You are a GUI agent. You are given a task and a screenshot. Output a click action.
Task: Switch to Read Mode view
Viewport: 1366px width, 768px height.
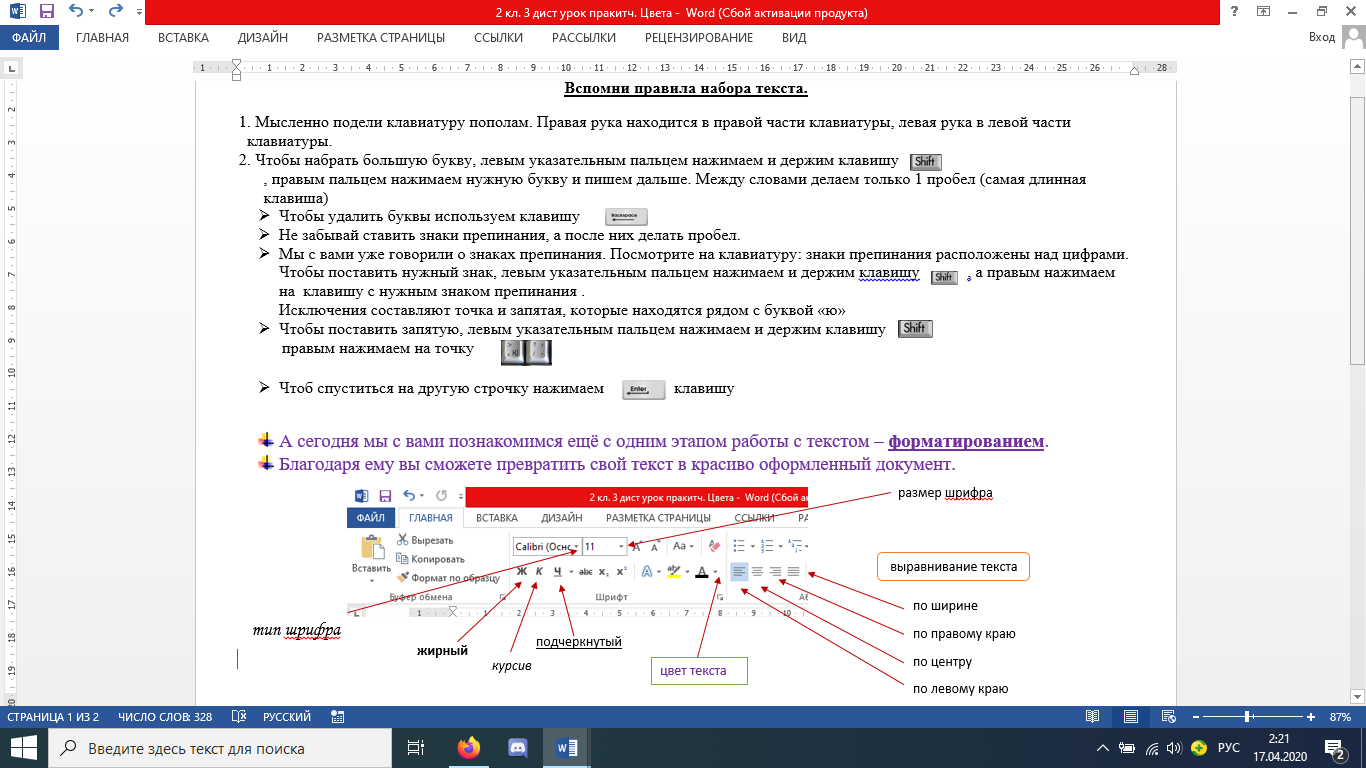pos(1093,717)
